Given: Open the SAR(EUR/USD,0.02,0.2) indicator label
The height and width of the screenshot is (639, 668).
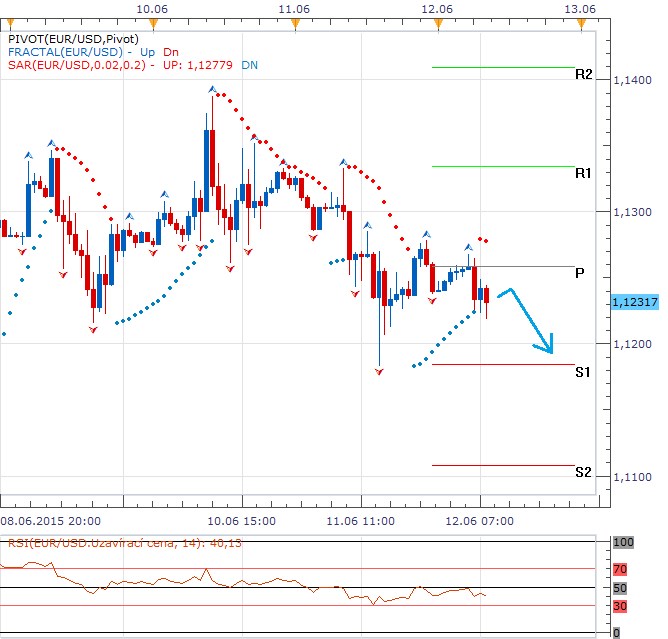Looking at the screenshot, I should [76, 64].
